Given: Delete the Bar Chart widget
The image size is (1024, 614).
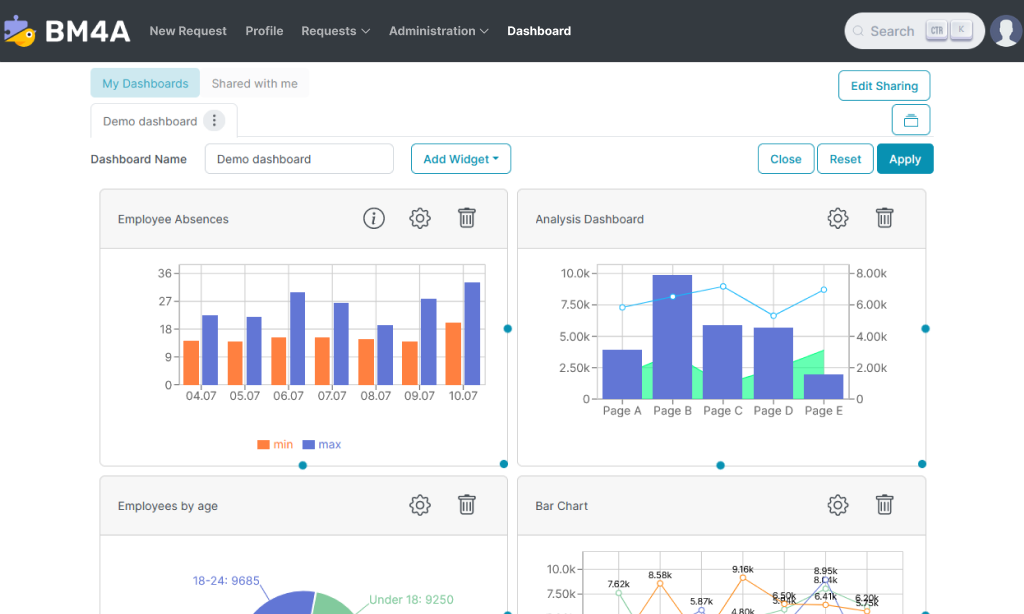Looking at the screenshot, I should tap(884, 505).
